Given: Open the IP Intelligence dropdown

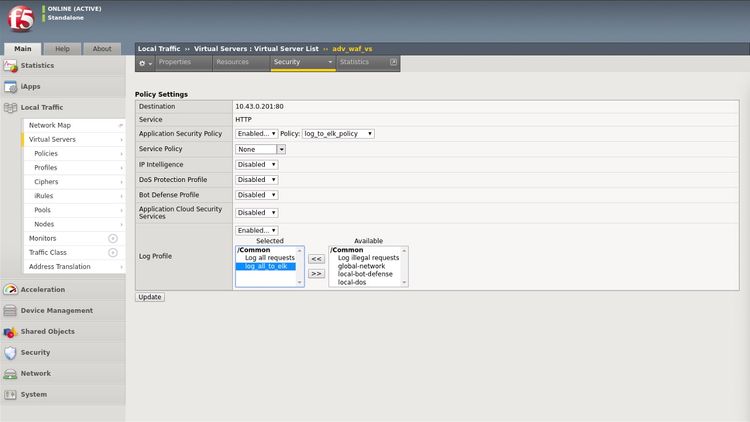Looking at the screenshot, I should point(257,164).
